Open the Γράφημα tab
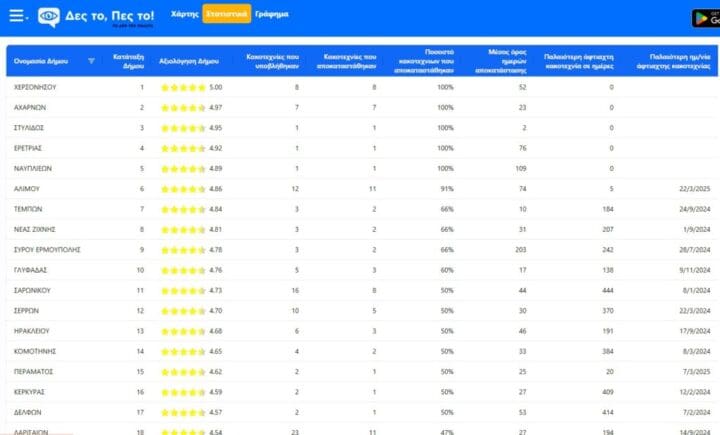Screen dimensions: 720x435 271,14
